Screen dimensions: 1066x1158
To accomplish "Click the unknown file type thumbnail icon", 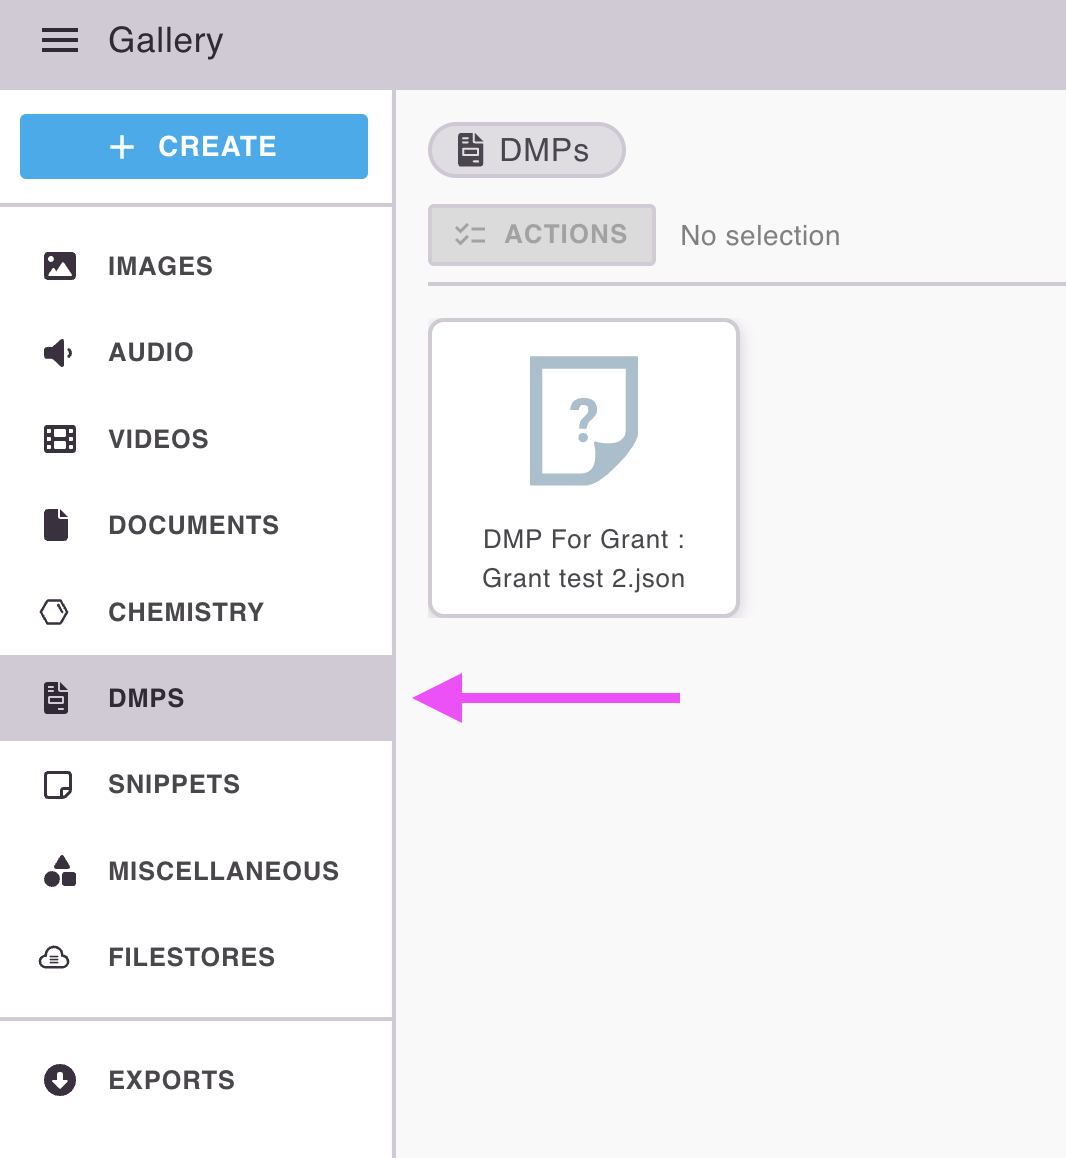I will pyautogui.click(x=584, y=420).
